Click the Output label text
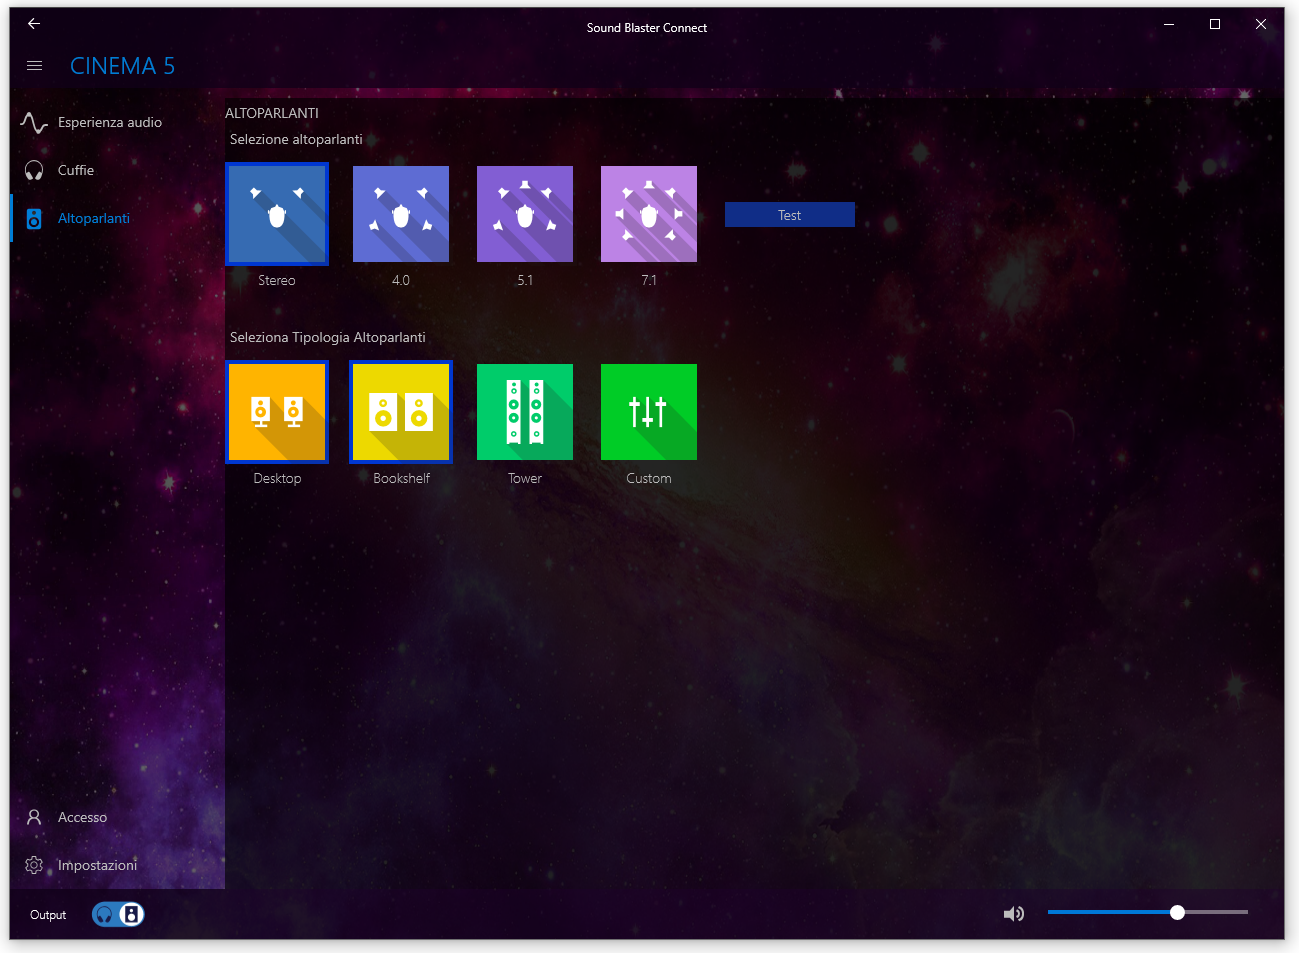The image size is (1299, 953). coord(48,915)
